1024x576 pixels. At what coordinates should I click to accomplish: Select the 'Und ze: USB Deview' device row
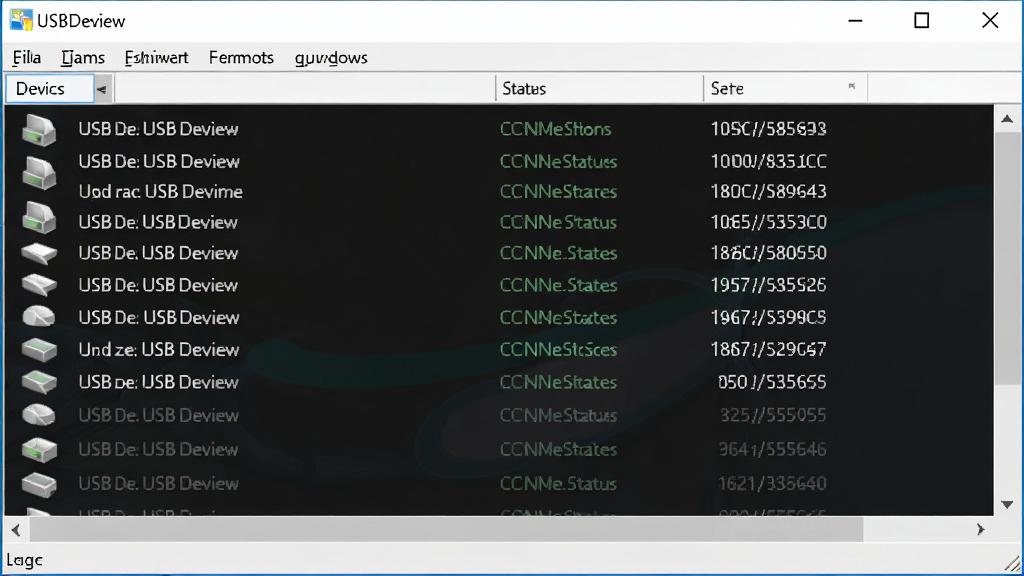coord(499,349)
